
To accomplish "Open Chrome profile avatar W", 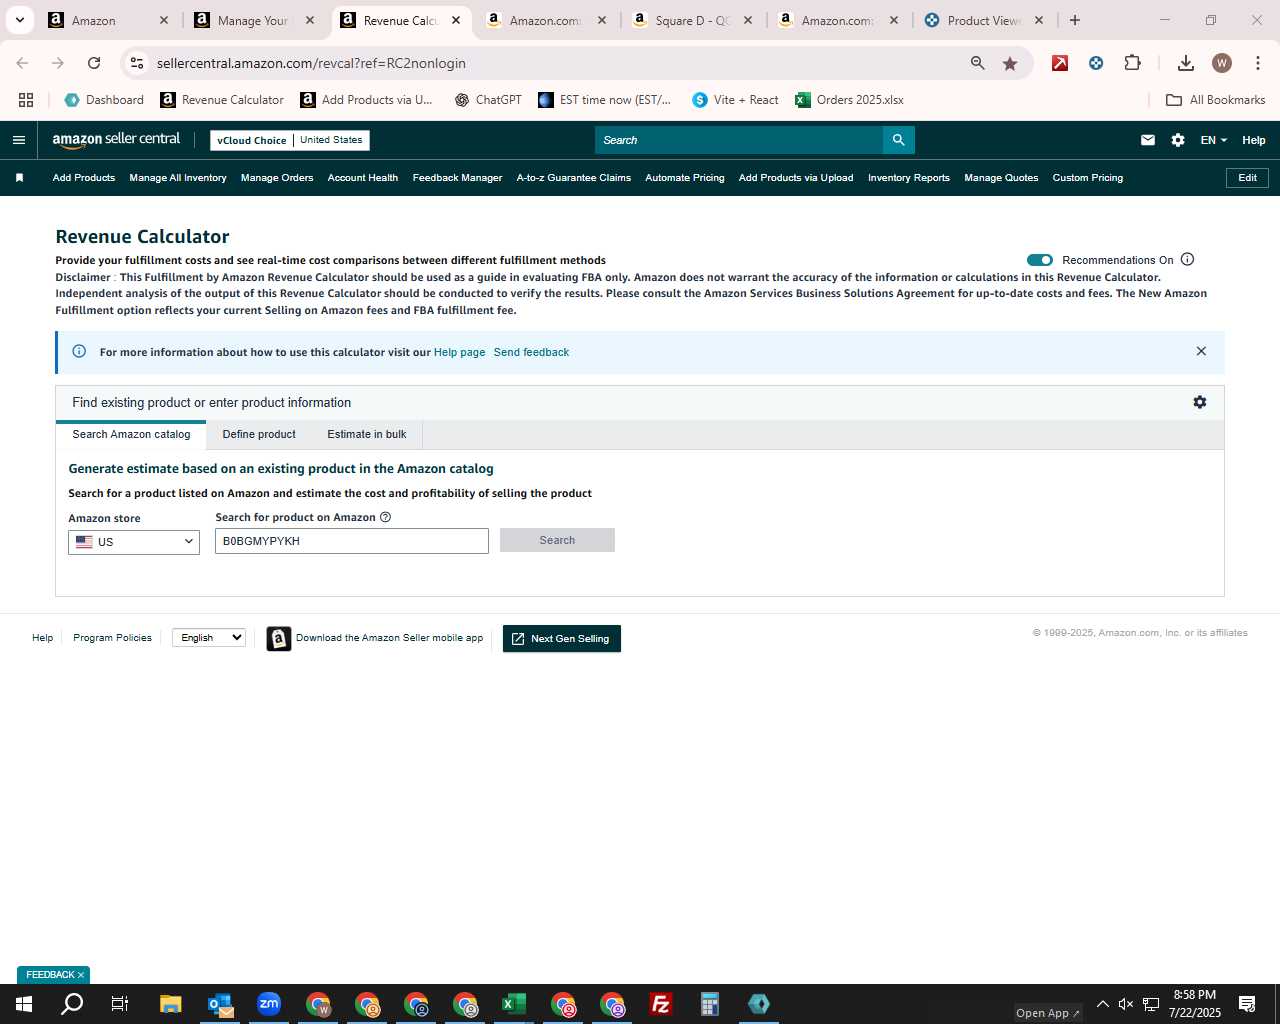I will tap(1221, 63).
